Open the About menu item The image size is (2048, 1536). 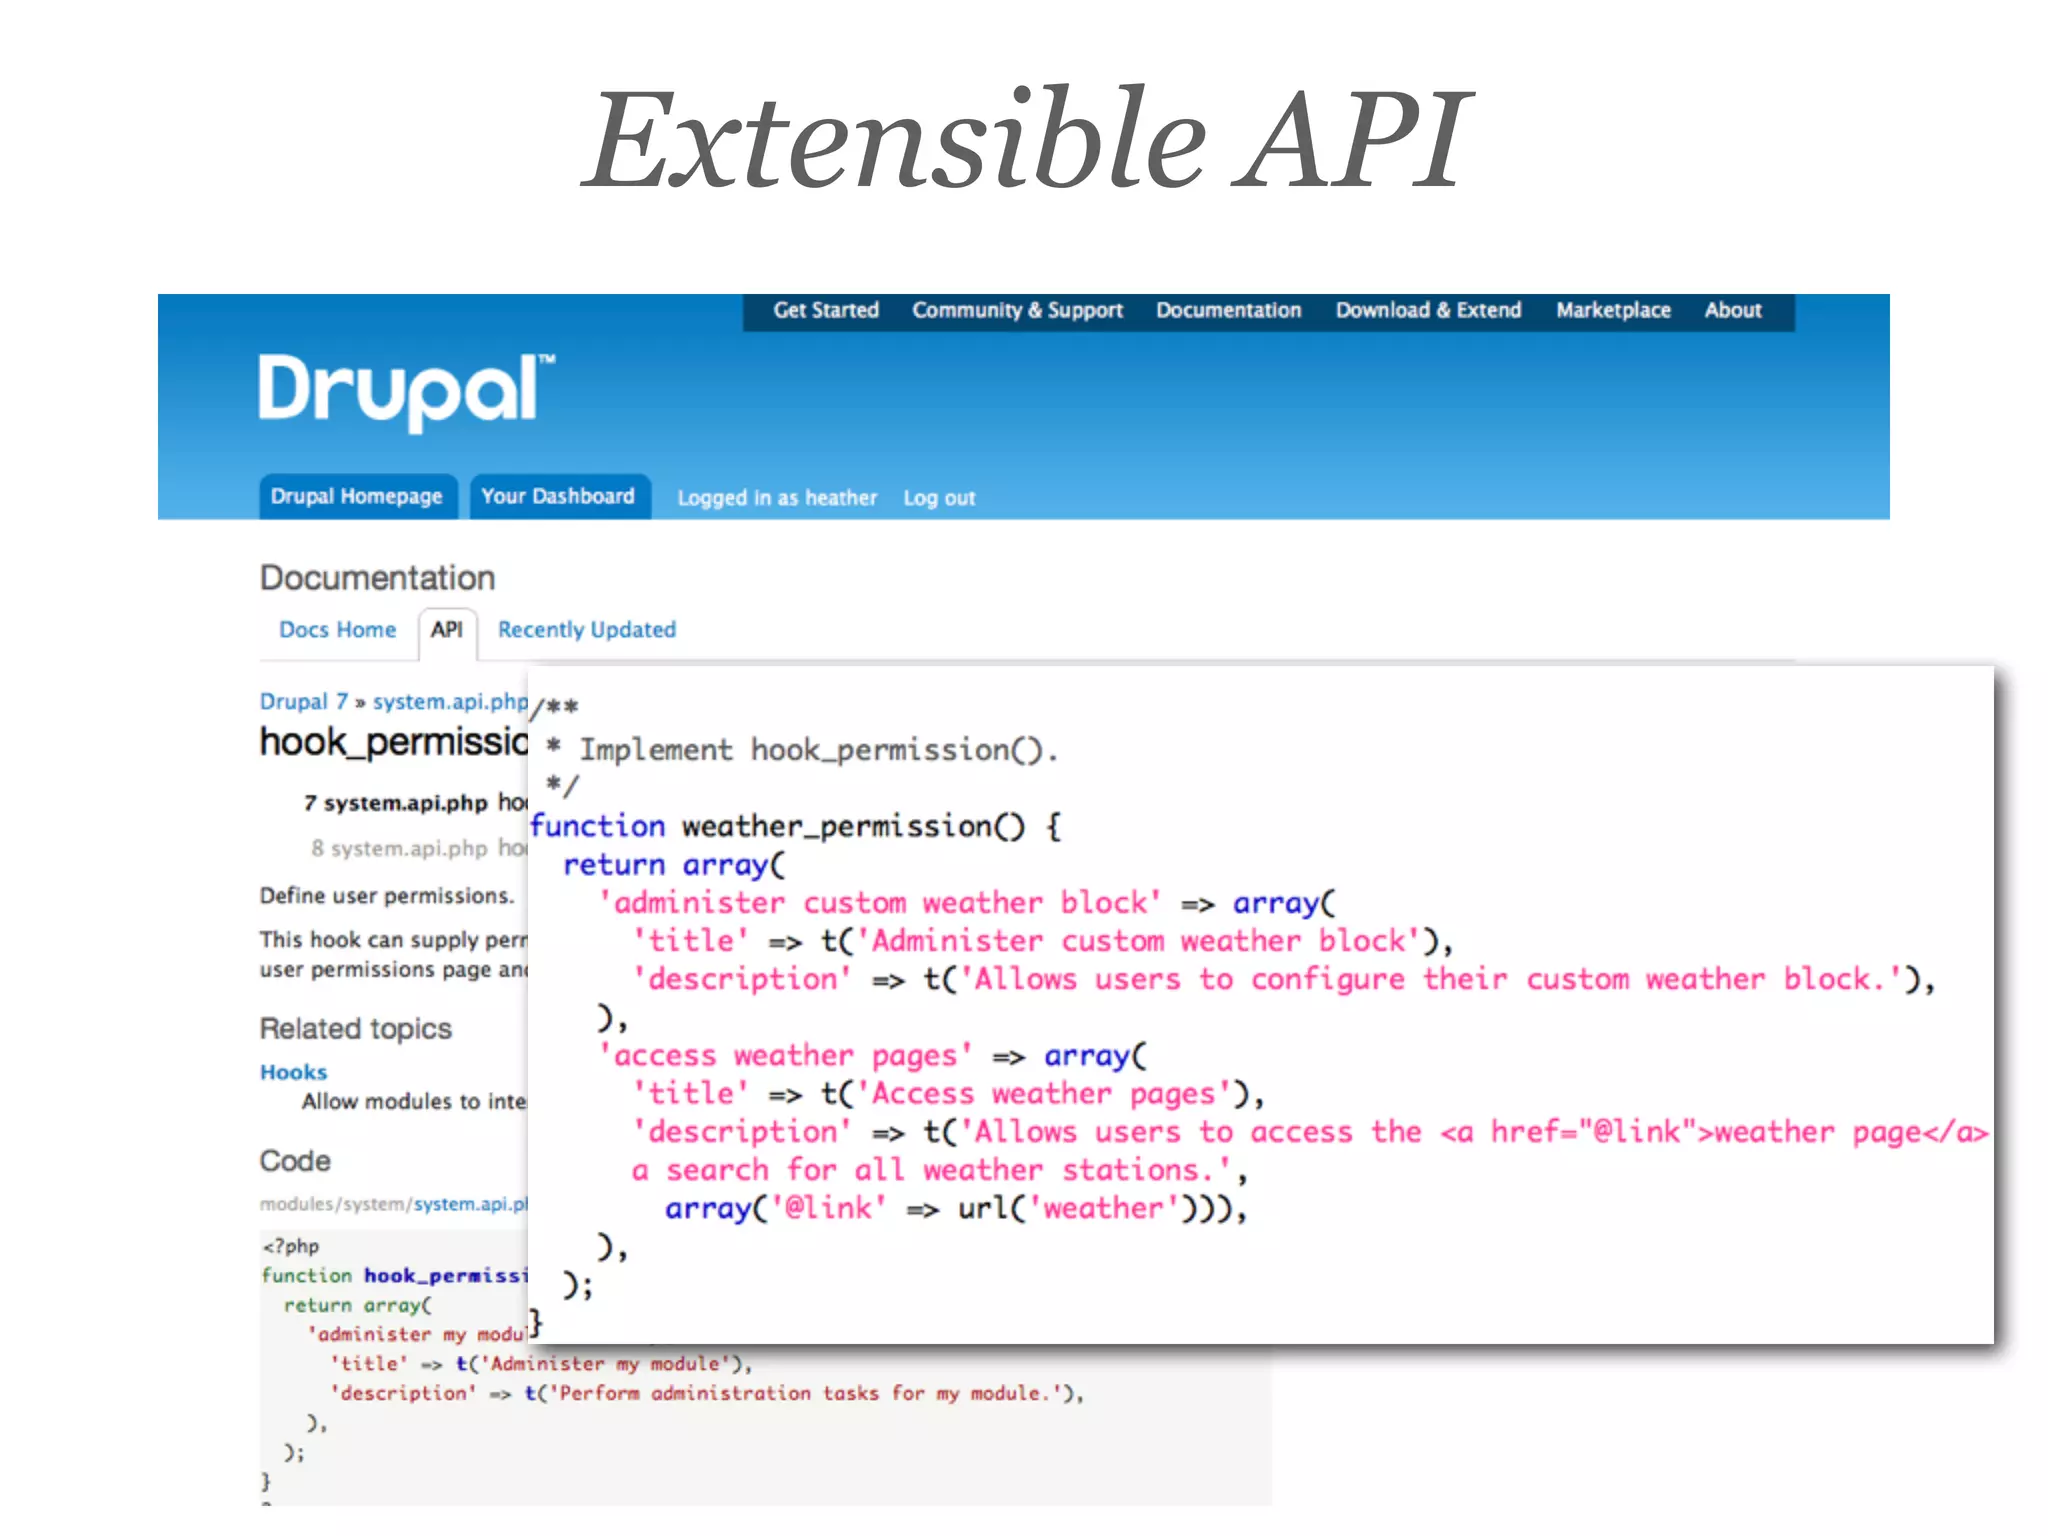(x=1733, y=310)
